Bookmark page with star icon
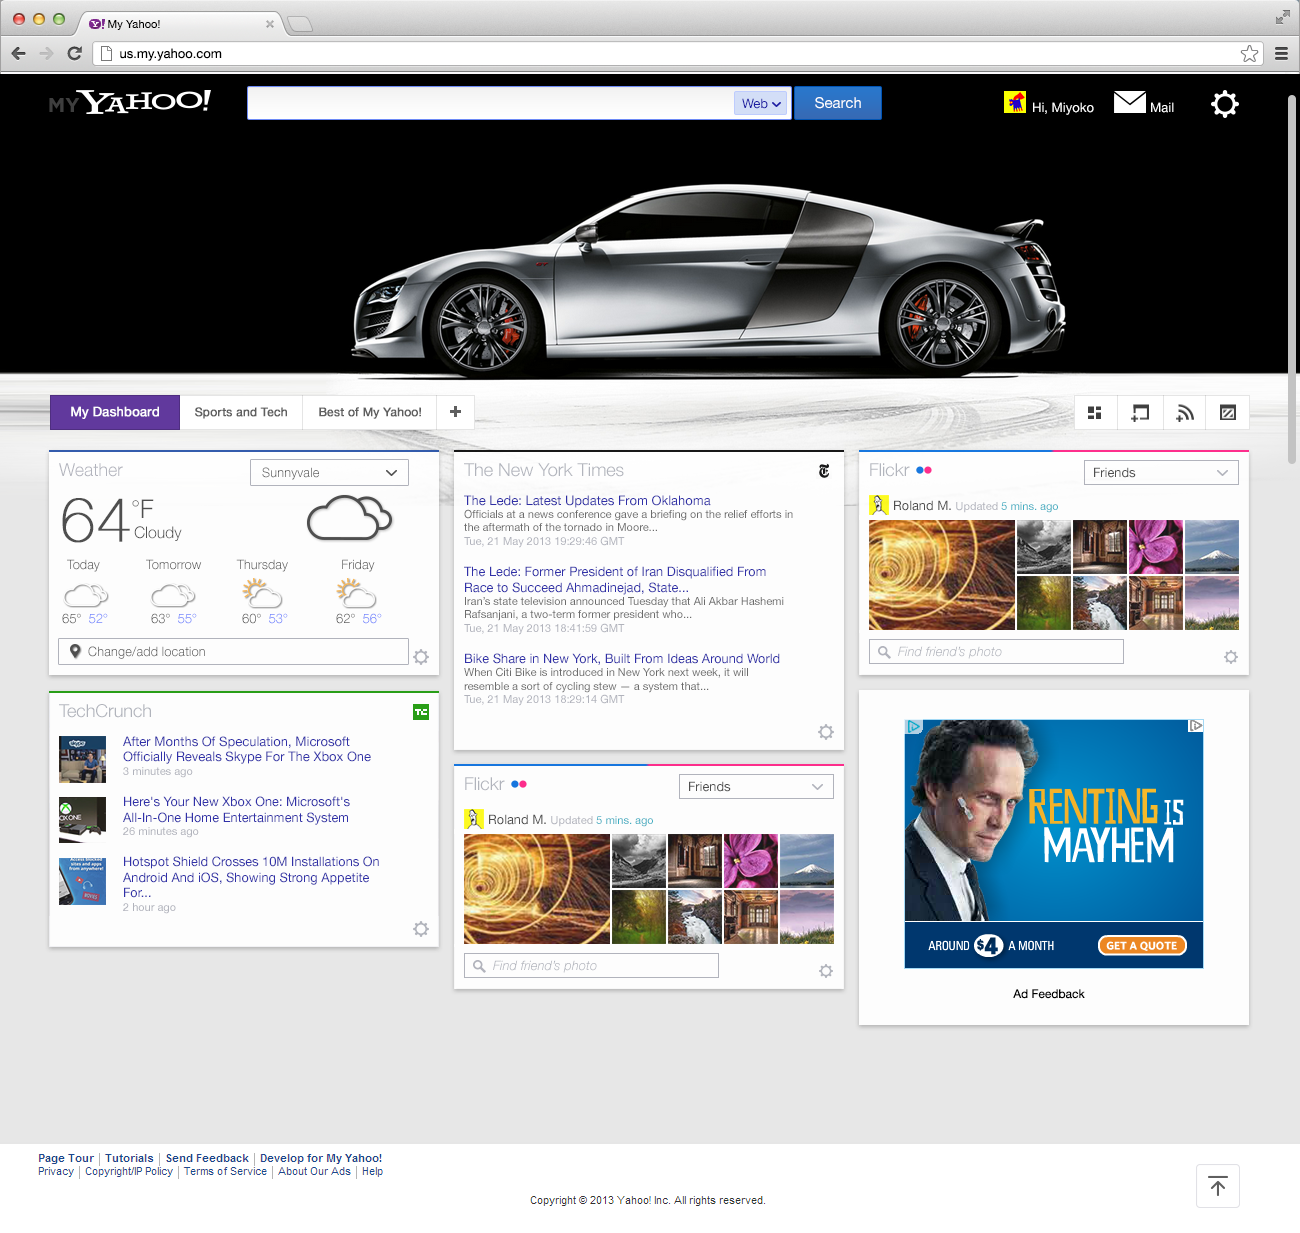The width and height of the screenshot is (1300, 1233). pos(1250,53)
